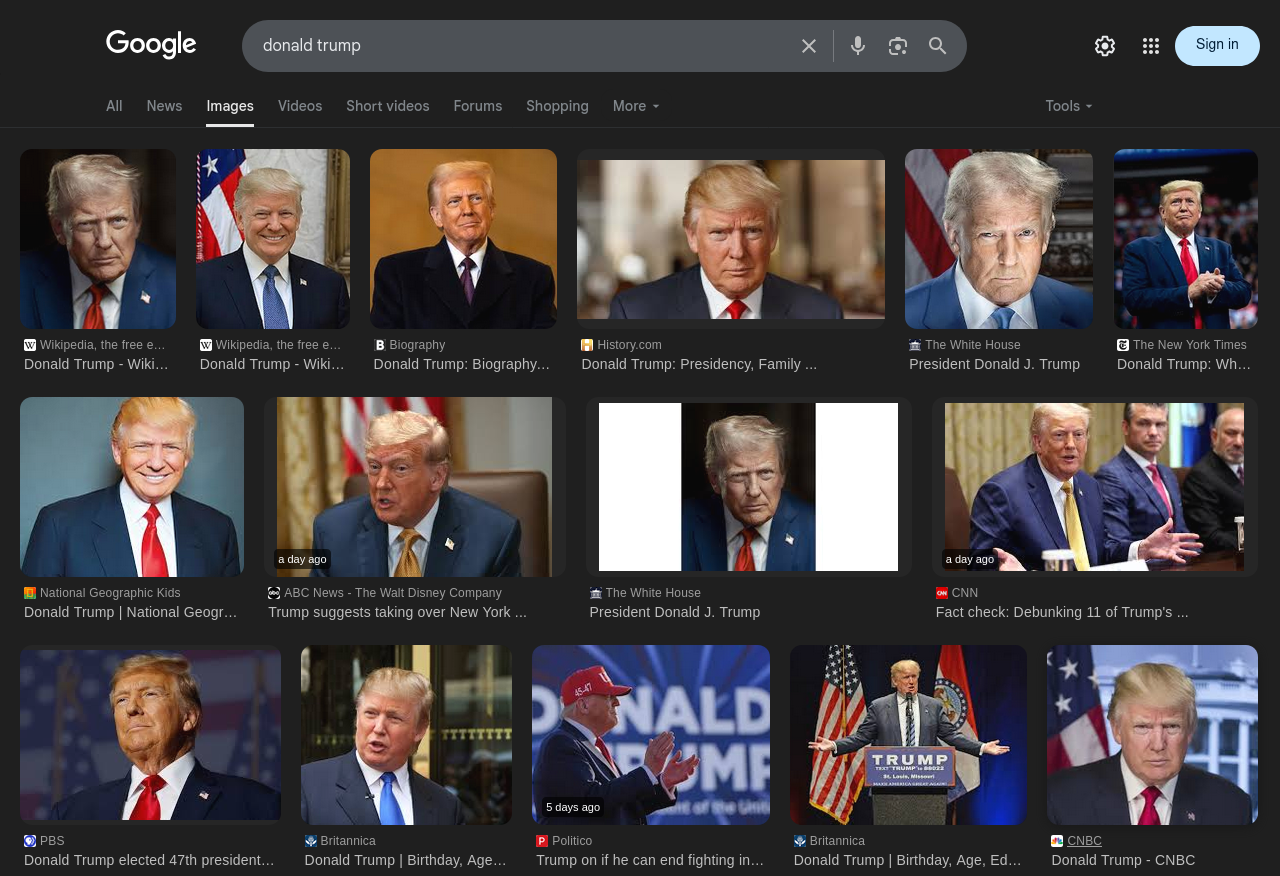Screen dimensions: 1280x876
Task: Click The New York Times favicon
Action: coord(1123,345)
